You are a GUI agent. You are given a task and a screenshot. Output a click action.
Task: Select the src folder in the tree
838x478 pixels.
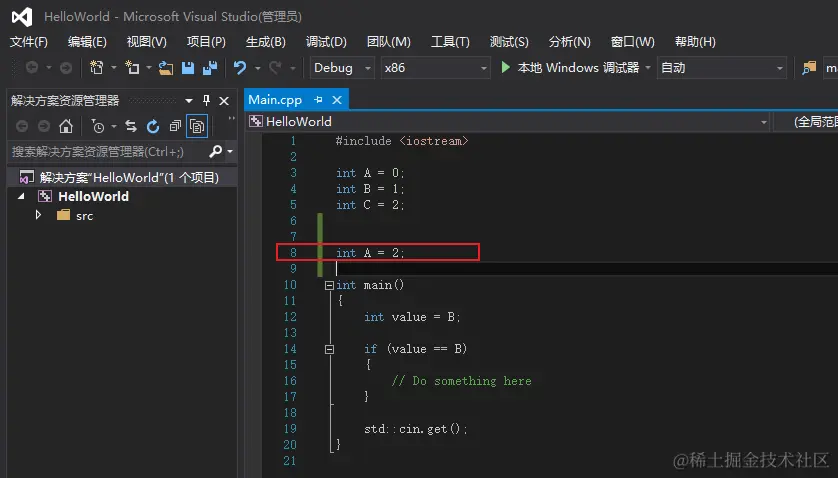[84, 216]
